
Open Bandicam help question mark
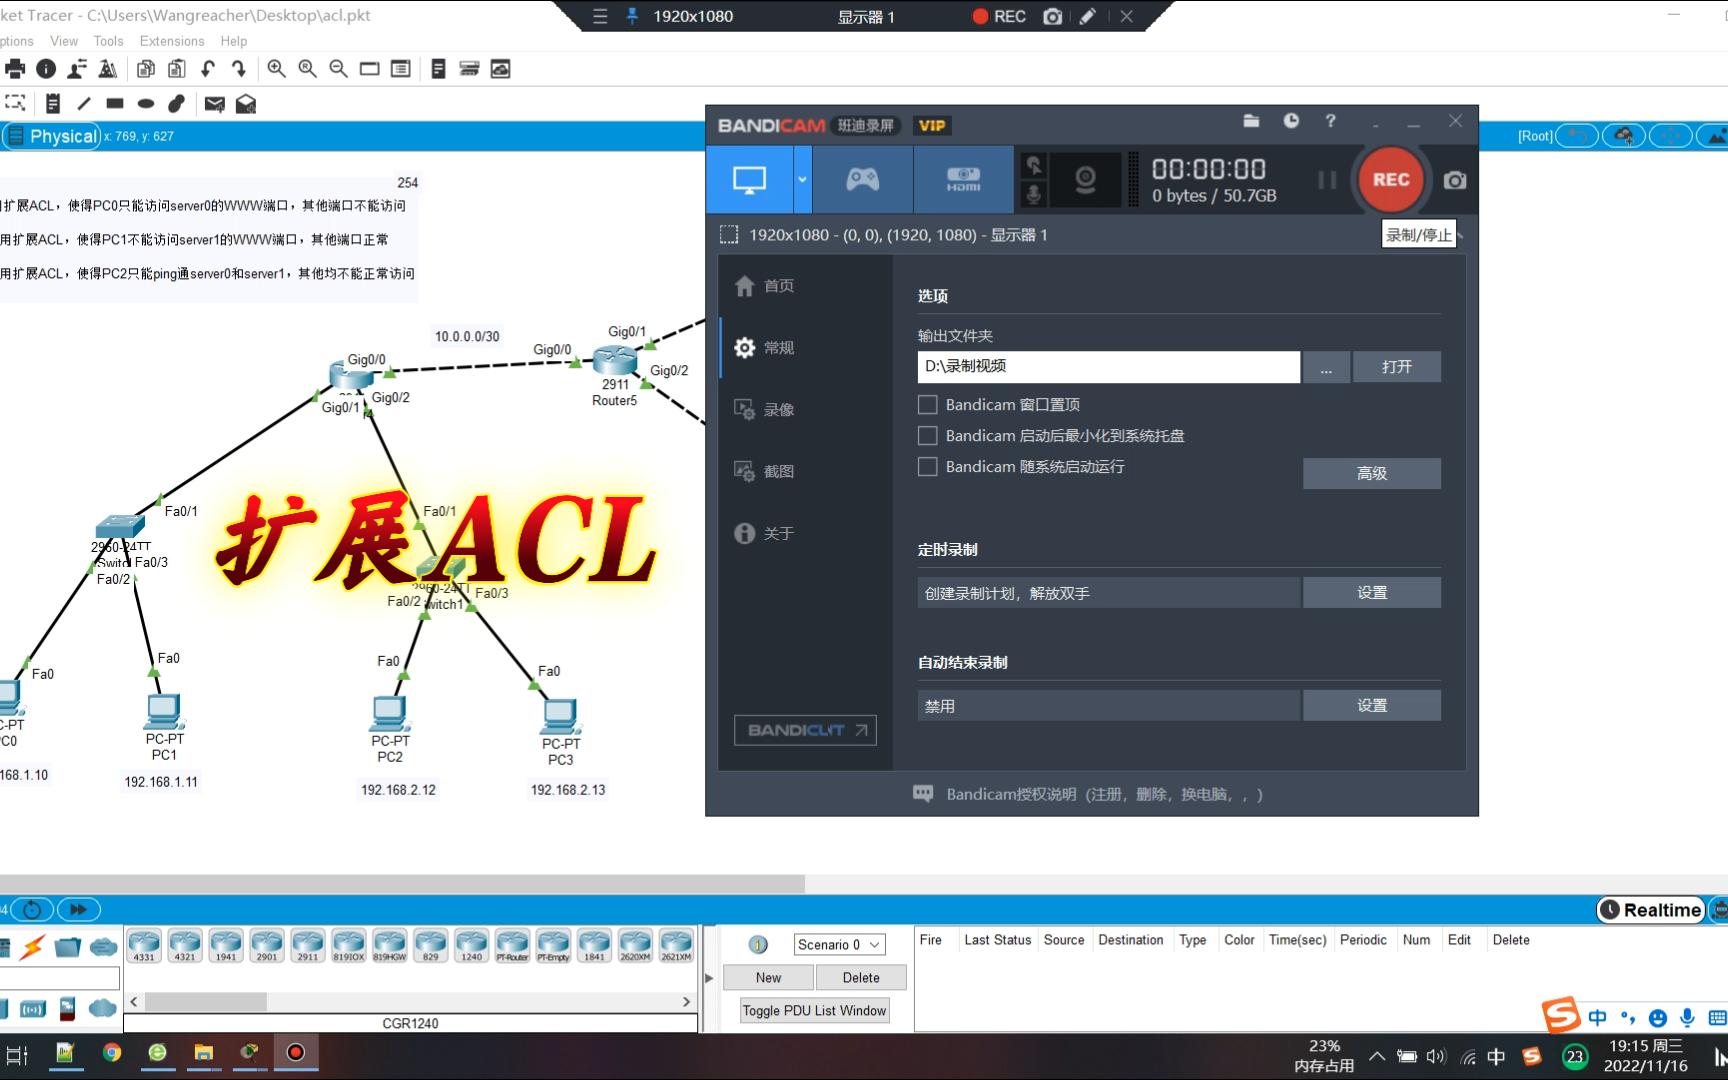(x=1330, y=121)
